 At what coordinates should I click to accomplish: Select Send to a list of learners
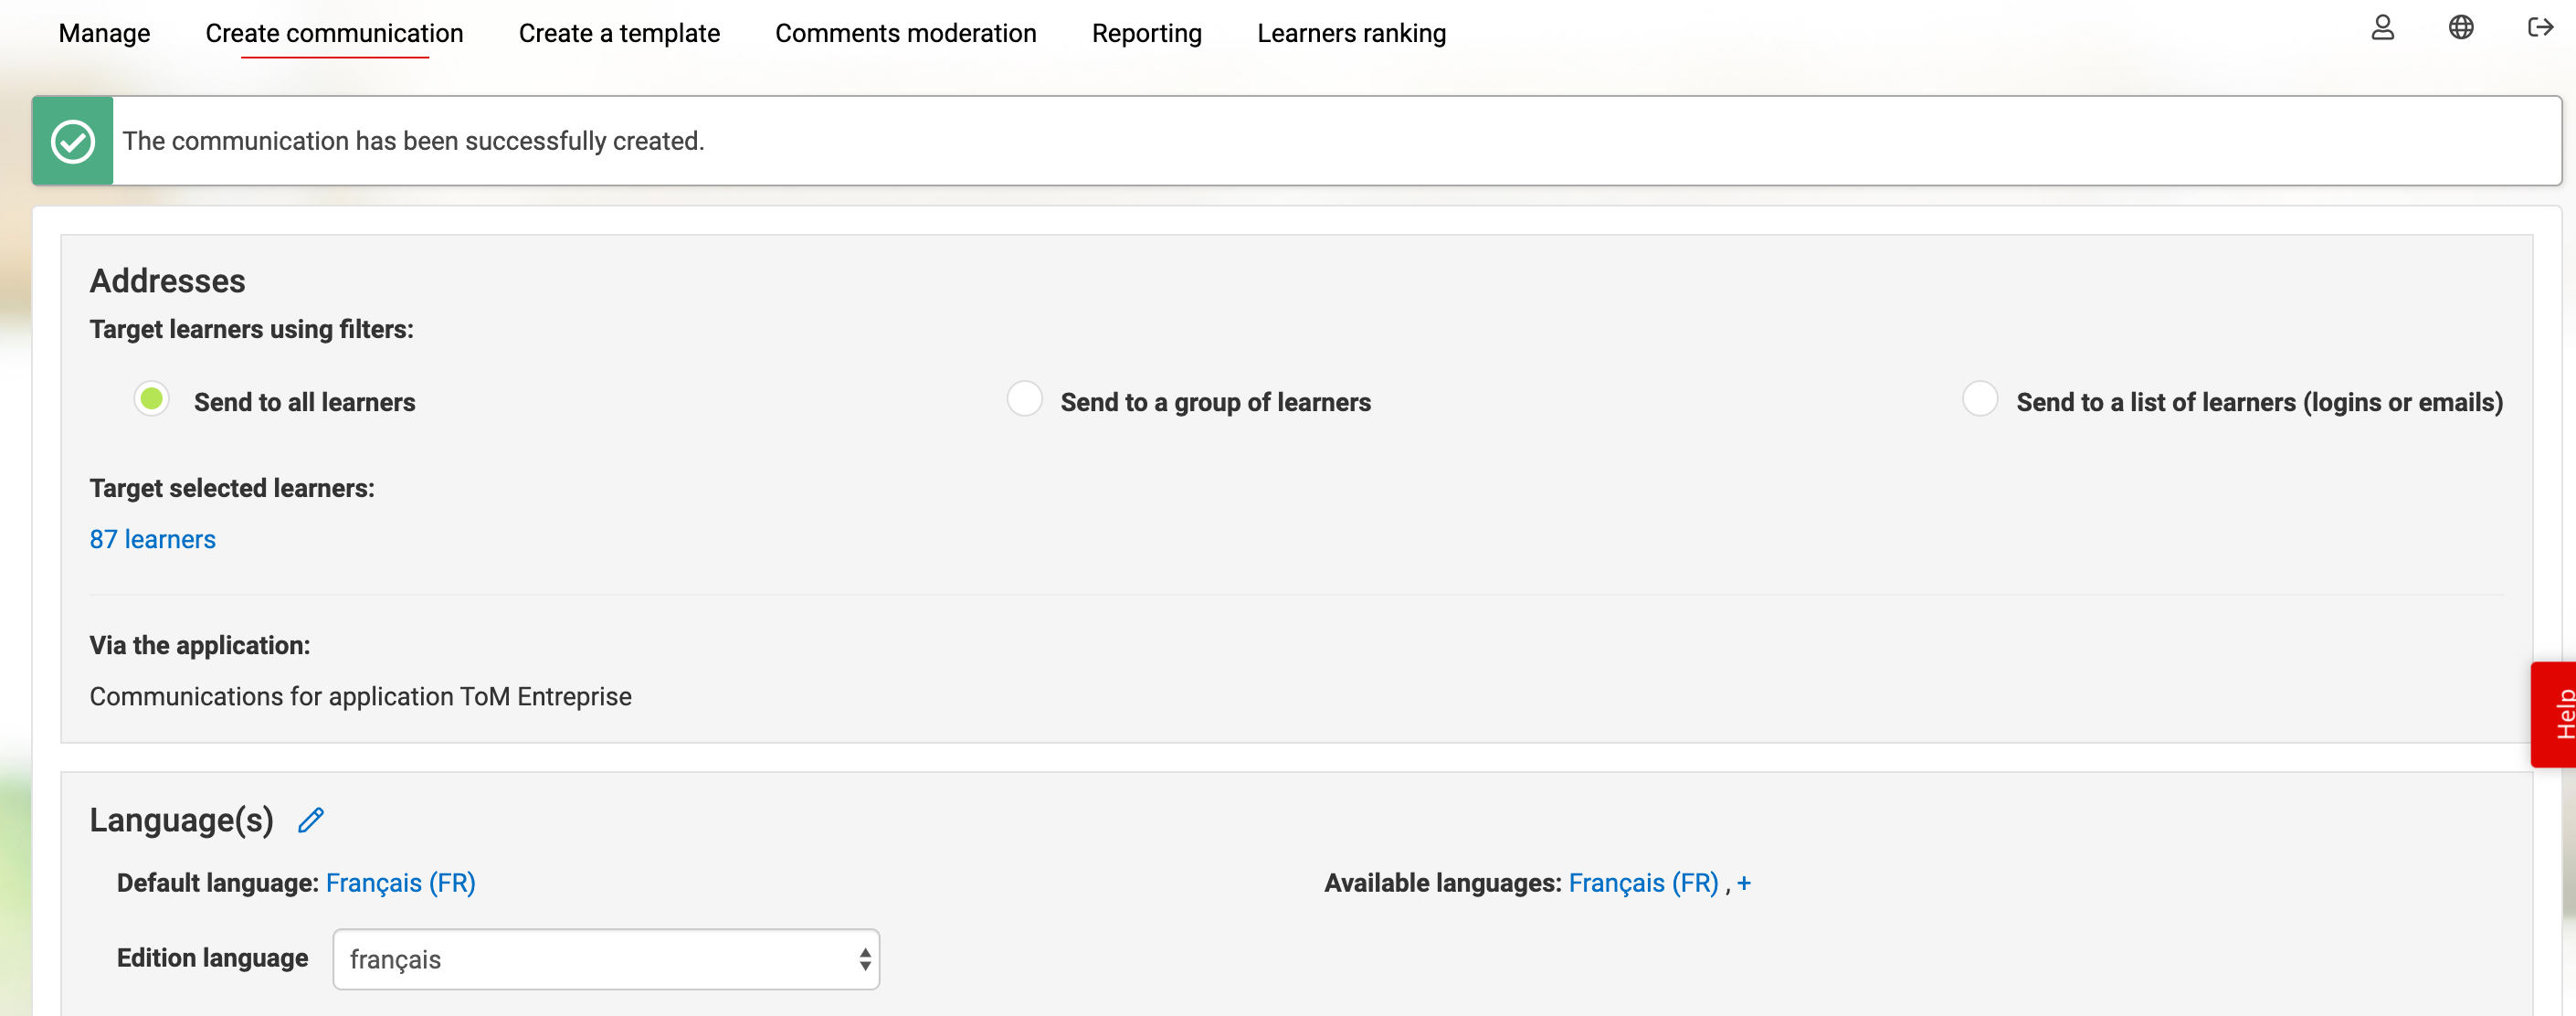tap(1980, 399)
